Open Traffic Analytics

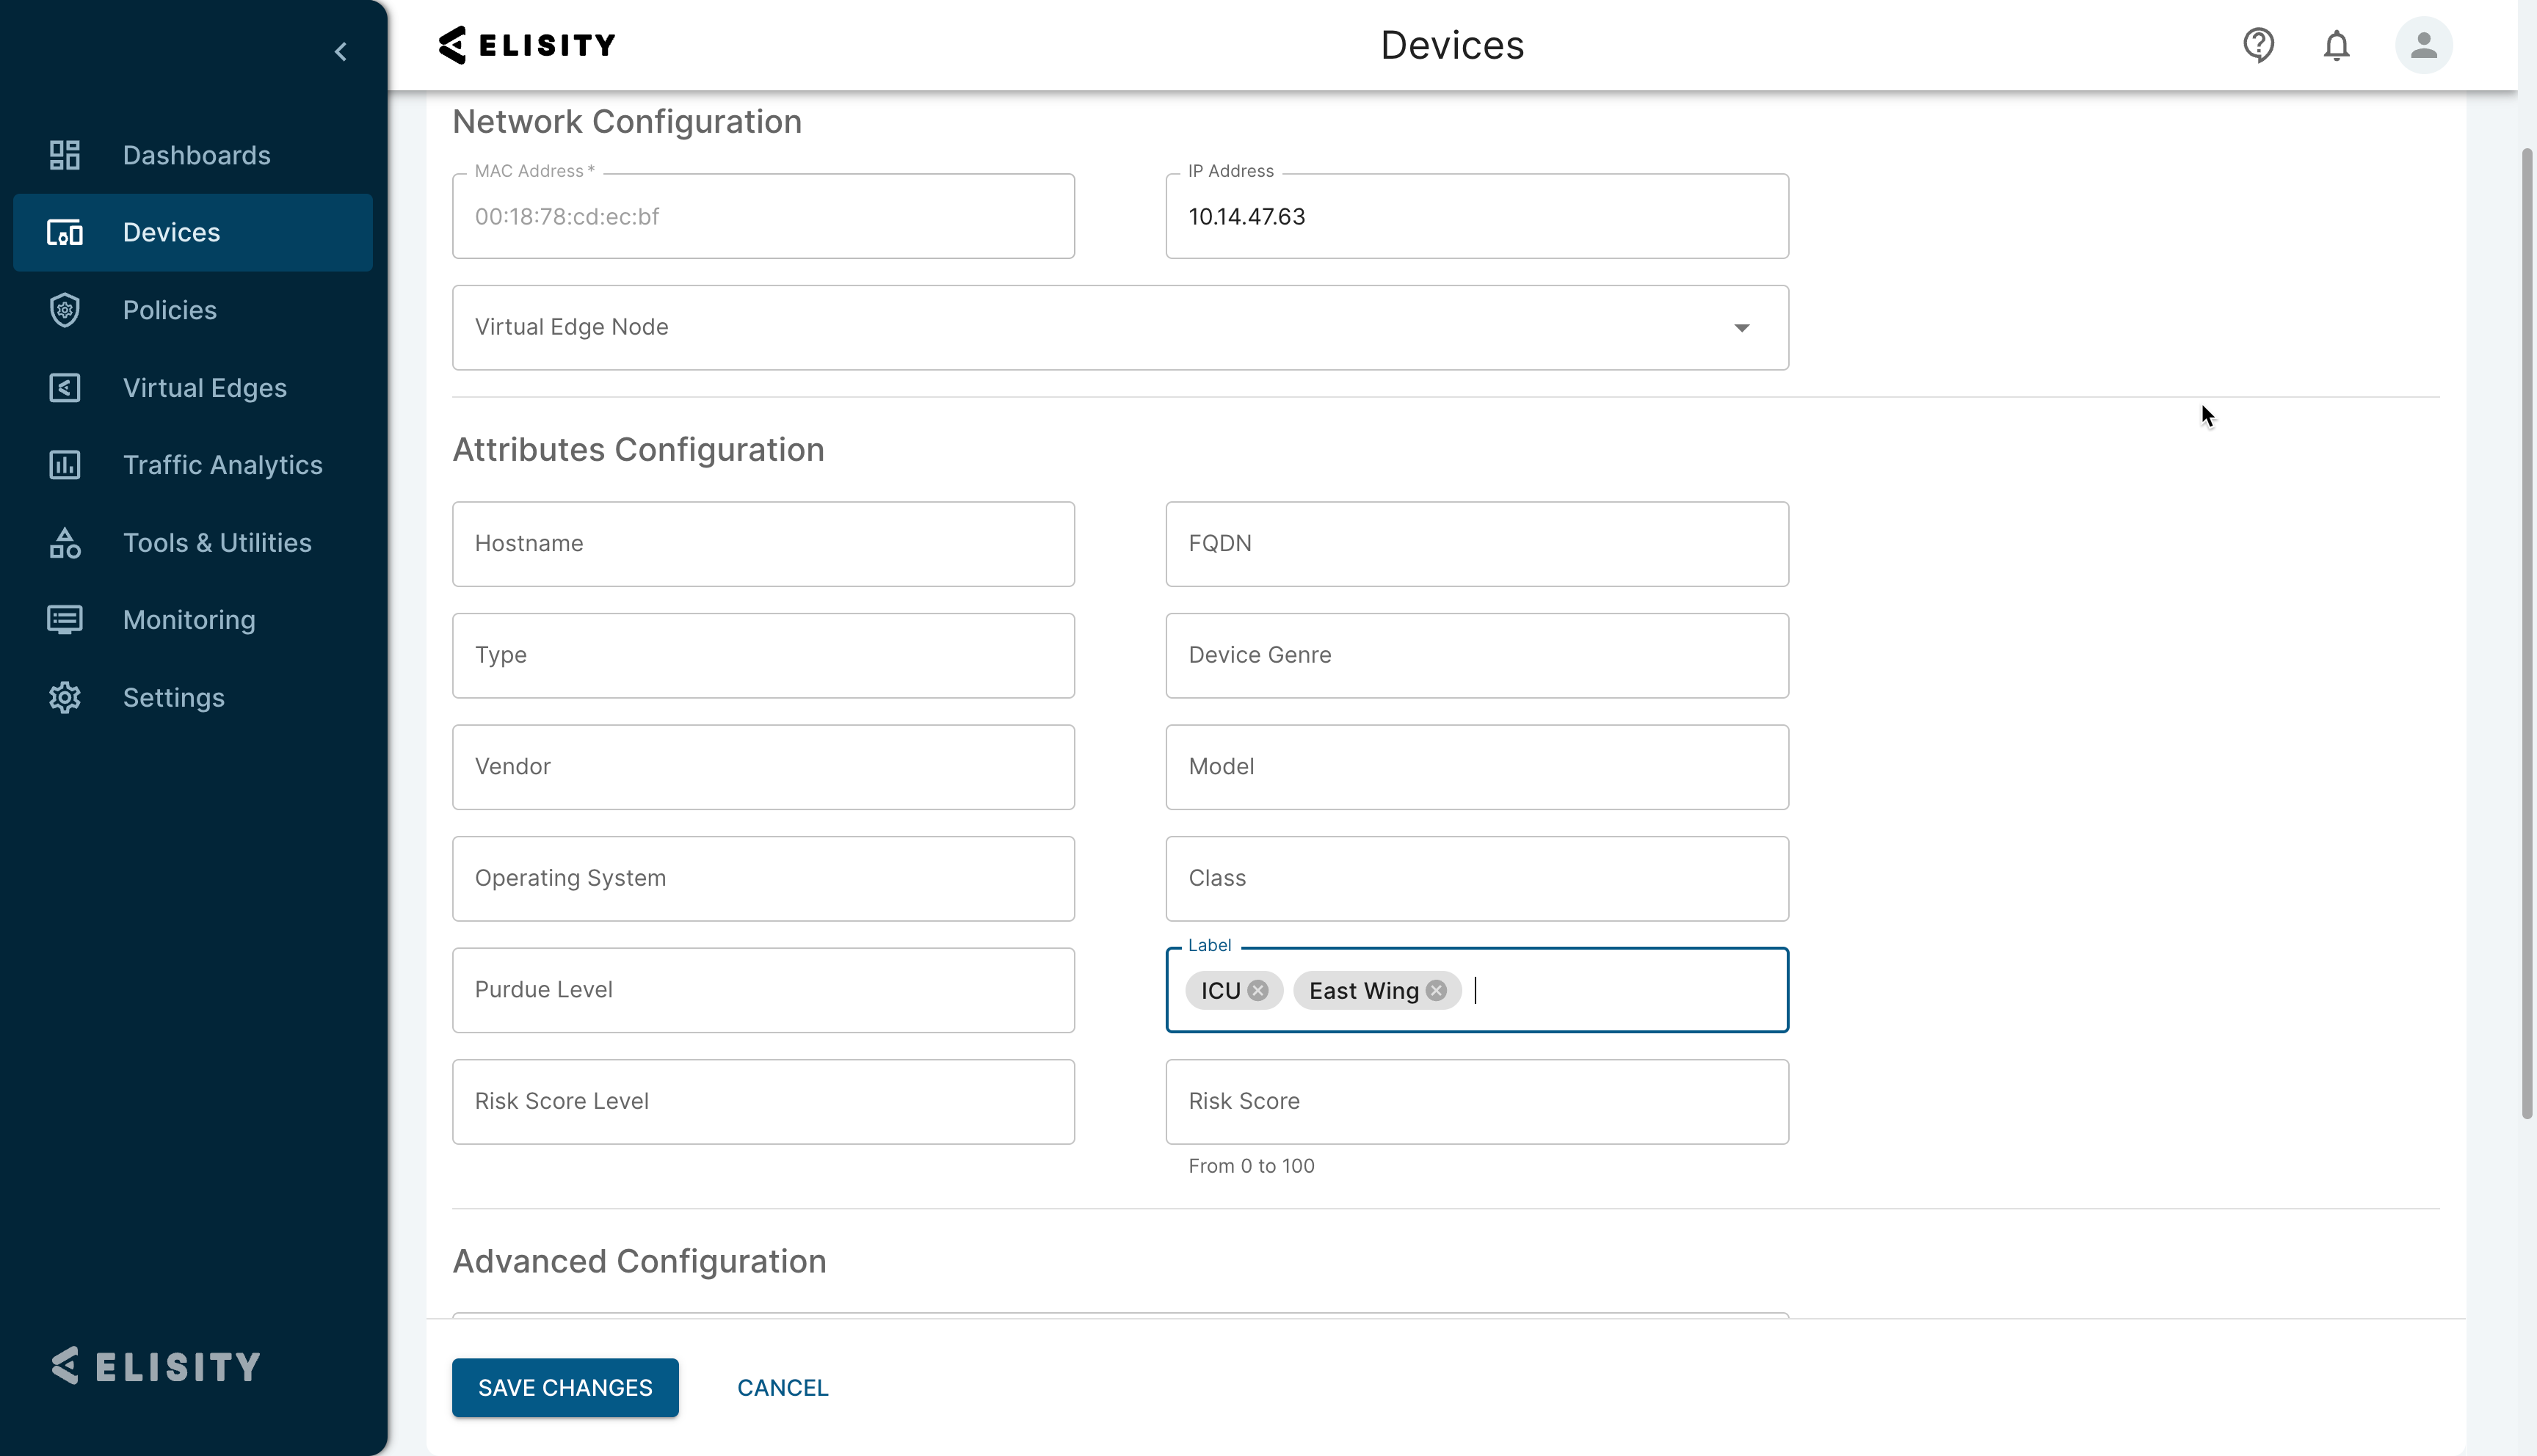pos(222,465)
